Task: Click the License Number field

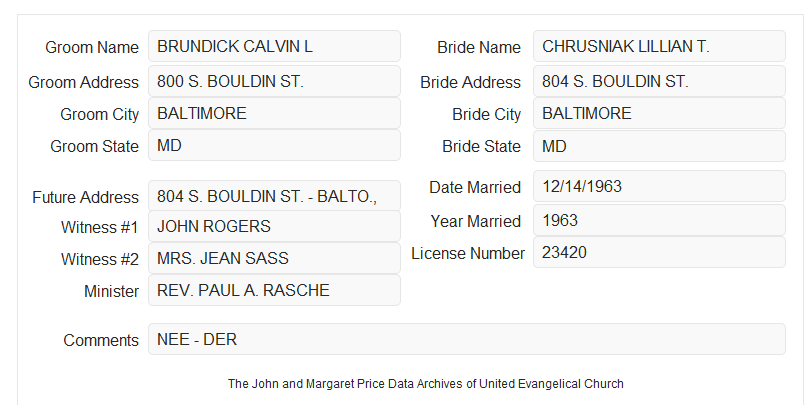Action: coord(659,252)
